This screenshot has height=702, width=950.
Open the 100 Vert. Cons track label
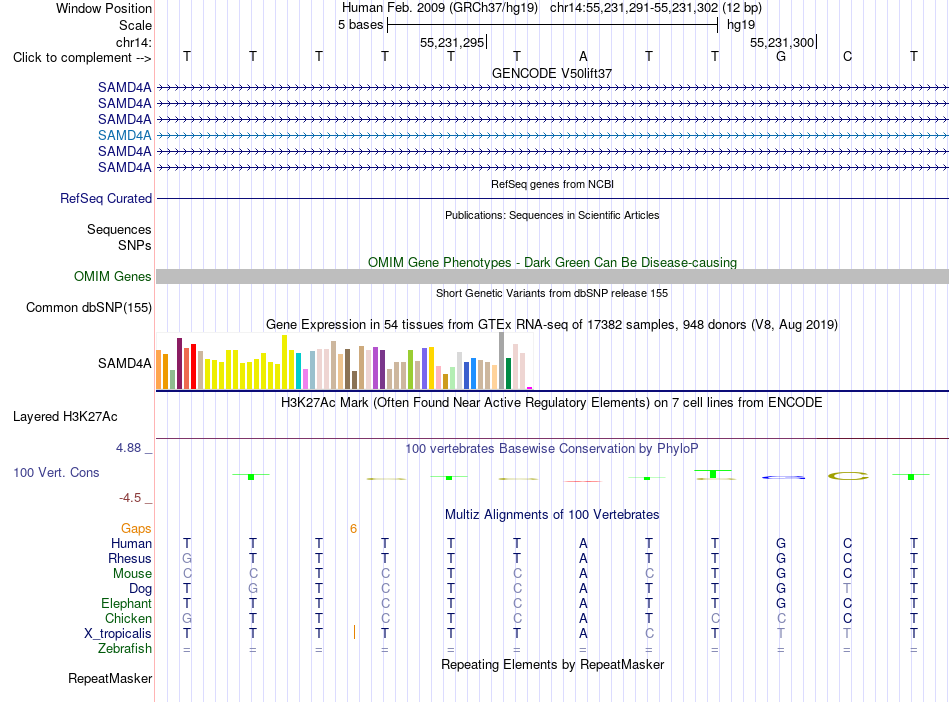point(56,472)
